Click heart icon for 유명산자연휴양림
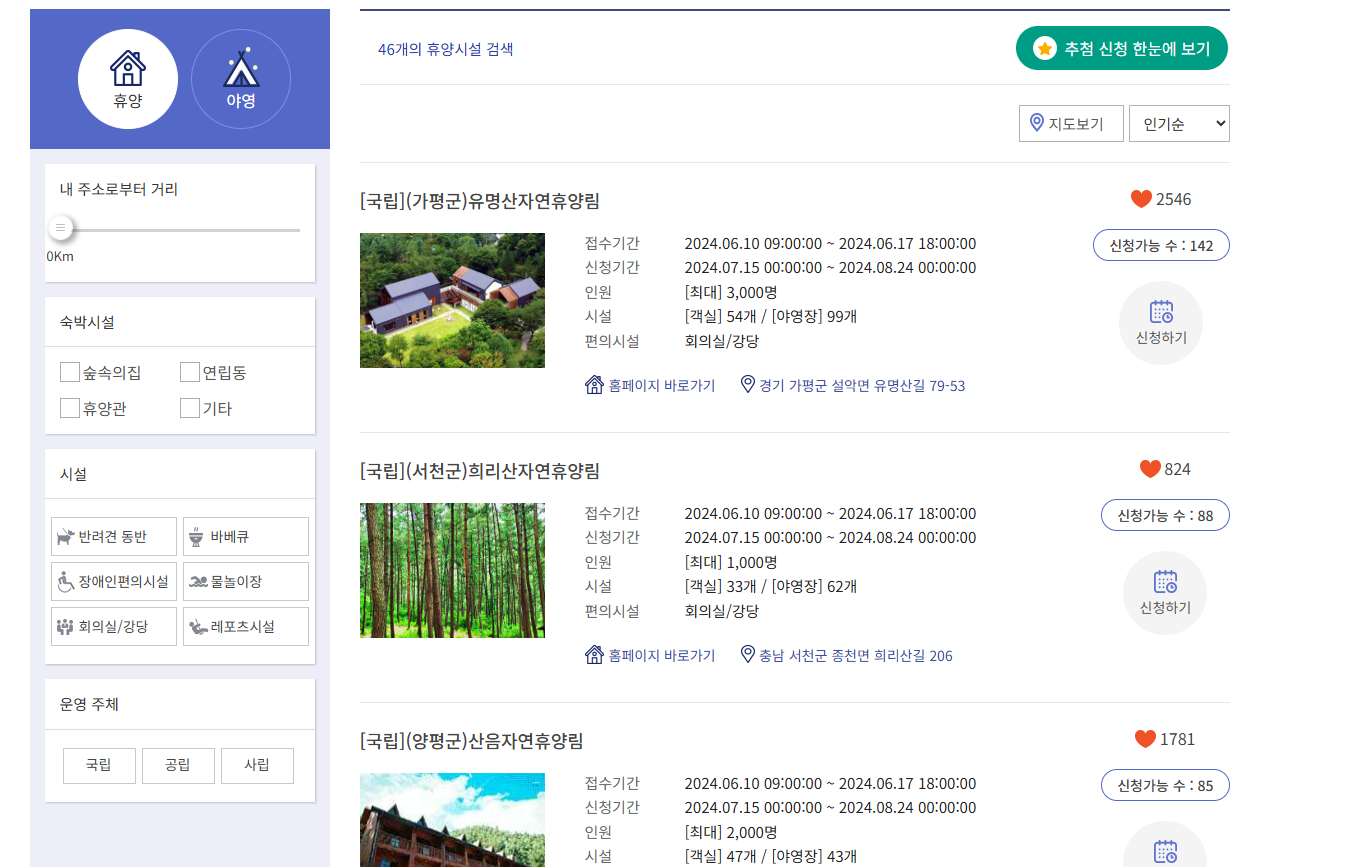This screenshot has height=867, width=1358. [x=1141, y=199]
